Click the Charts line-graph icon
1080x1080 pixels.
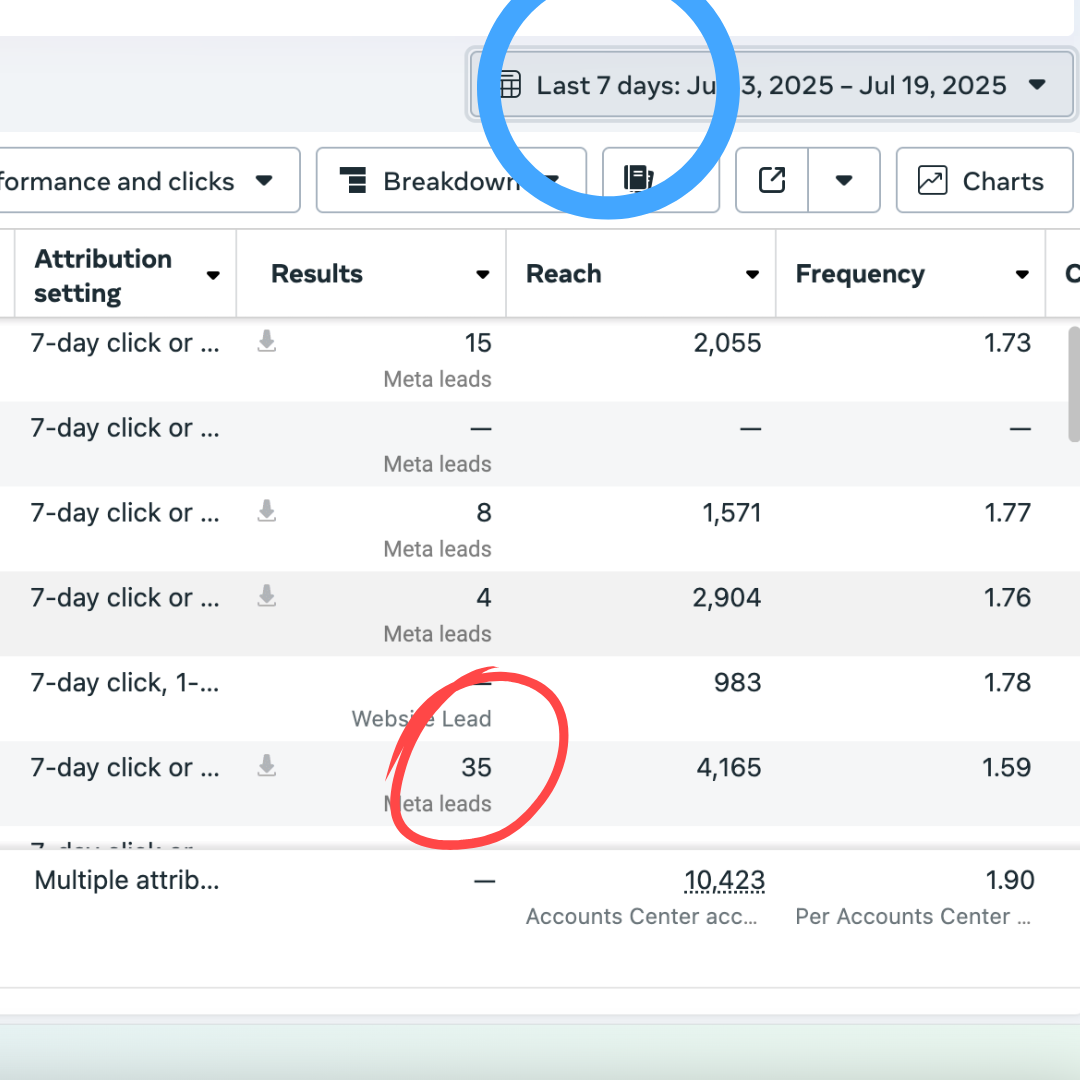(x=932, y=181)
